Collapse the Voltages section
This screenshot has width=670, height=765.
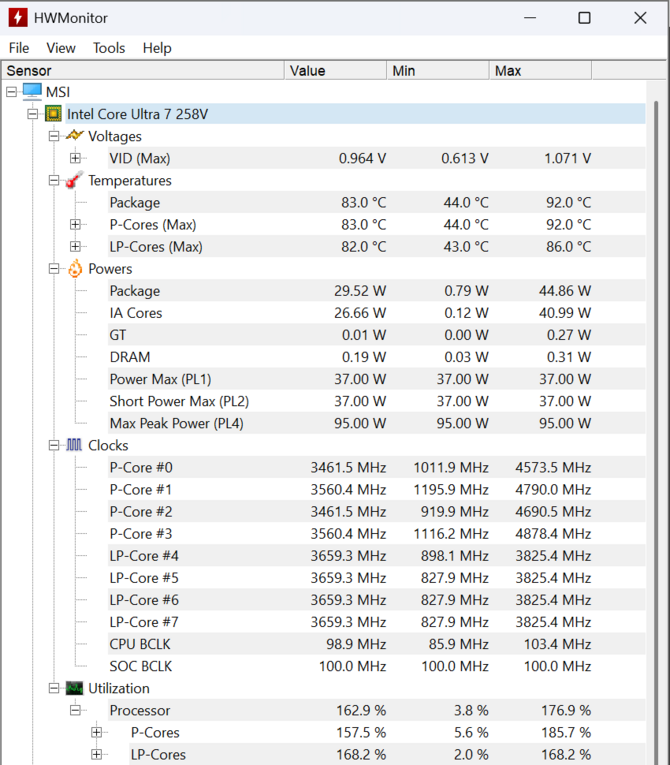click(54, 136)
